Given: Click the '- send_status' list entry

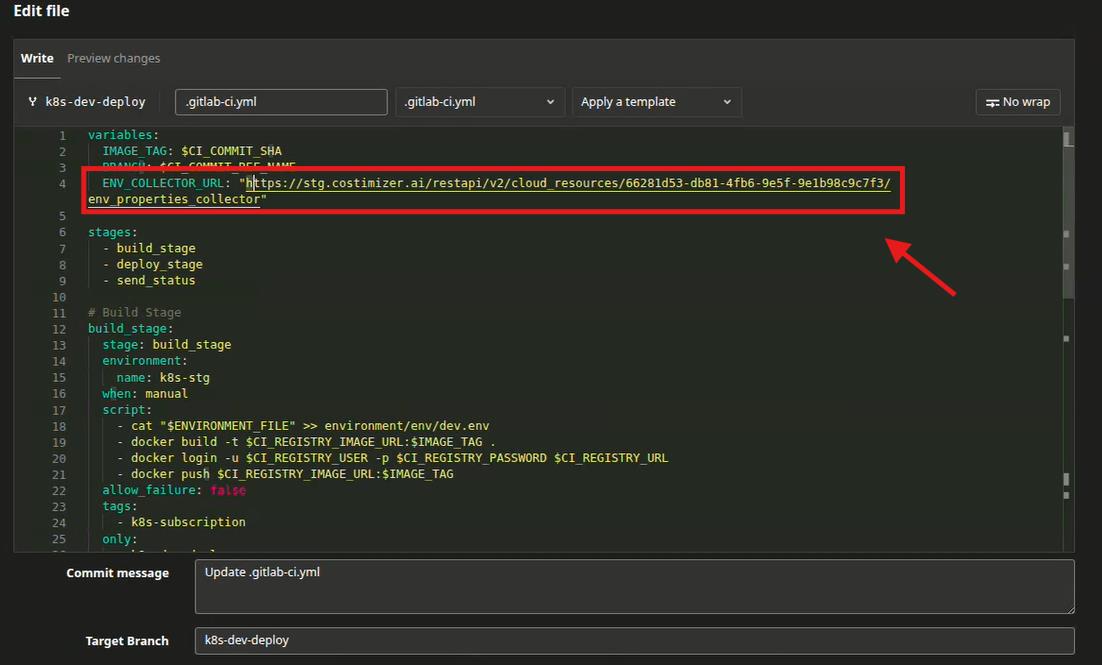Looking at the screenshot, I should click(x=149, y=280).
